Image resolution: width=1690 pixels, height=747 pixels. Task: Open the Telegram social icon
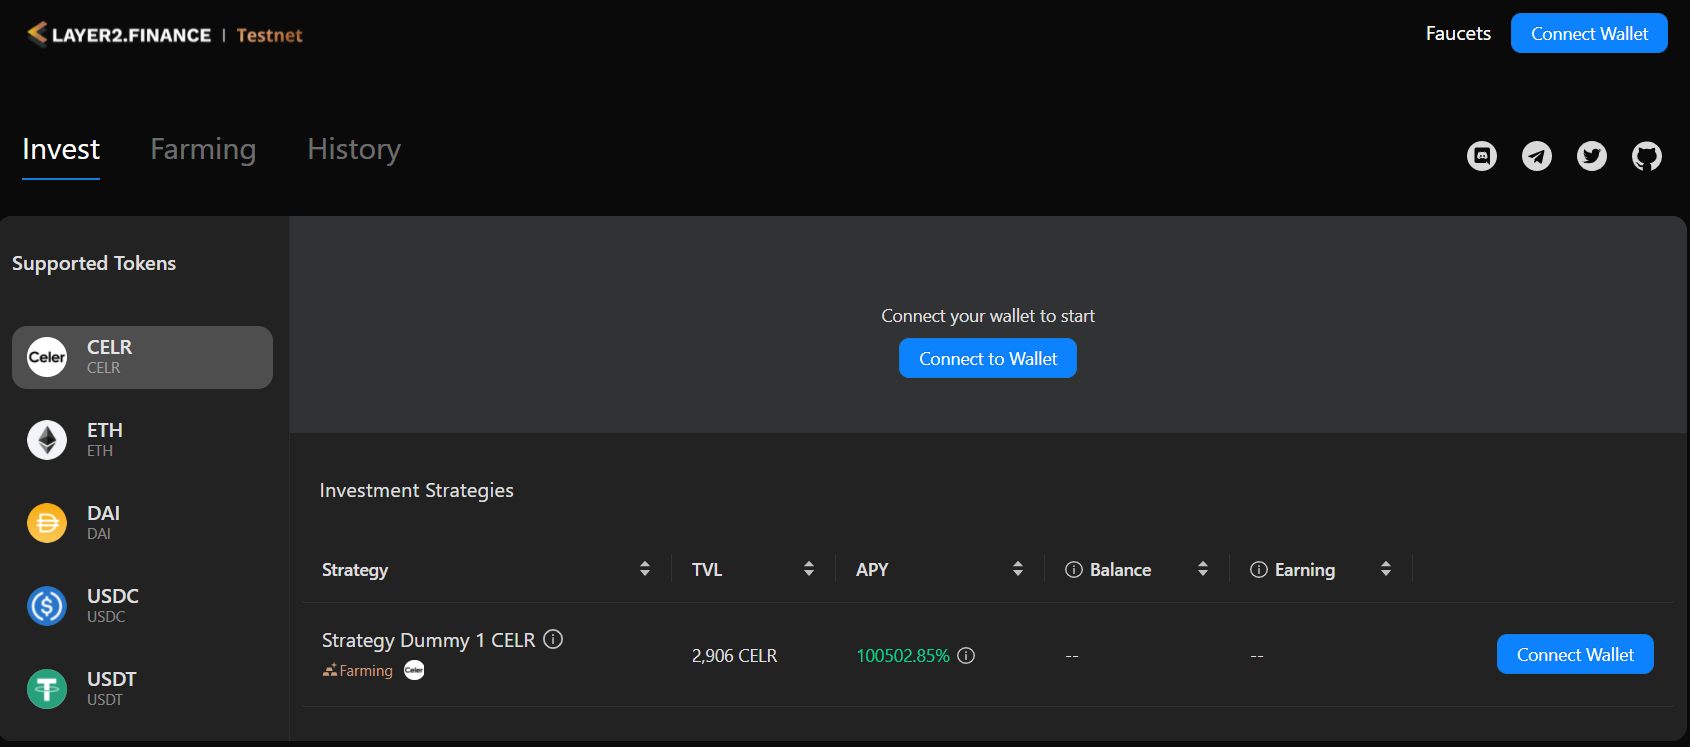[1536, 156]
